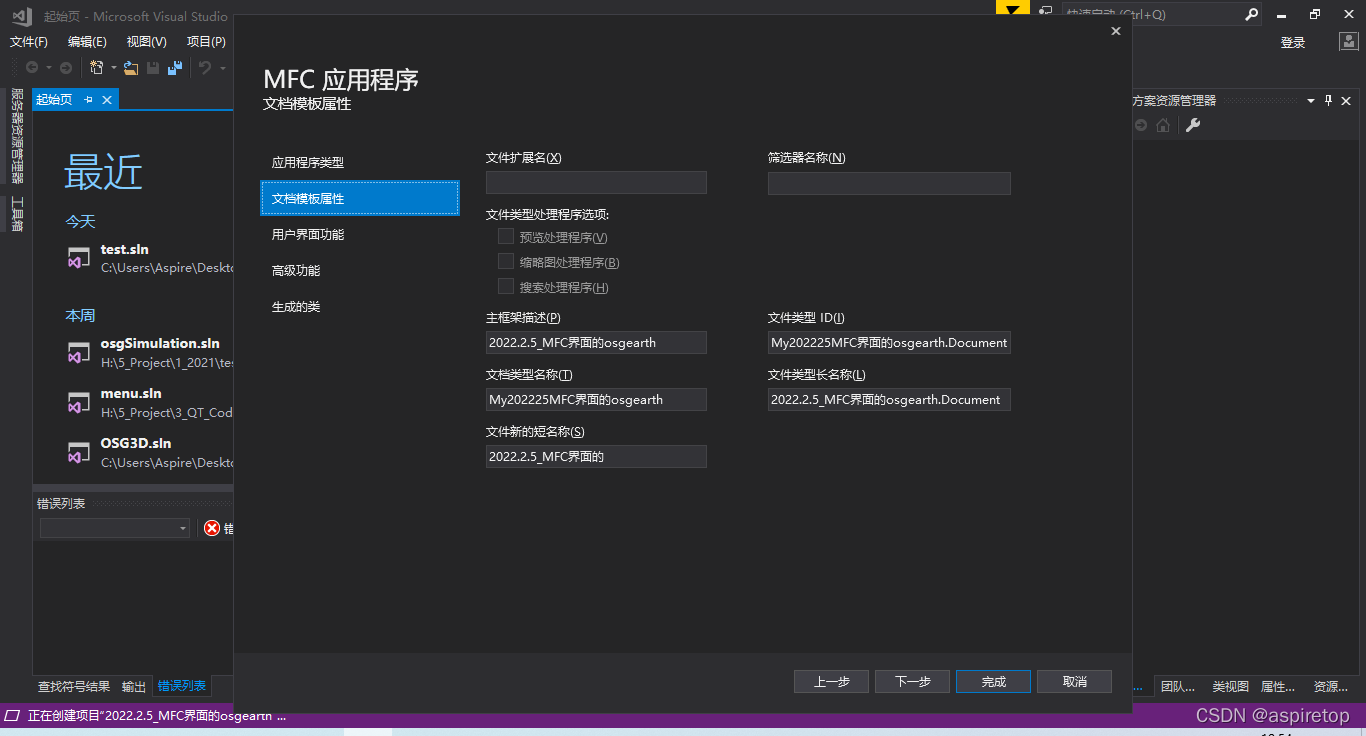Switch to 查找符号结果 tab

[74, 686]
